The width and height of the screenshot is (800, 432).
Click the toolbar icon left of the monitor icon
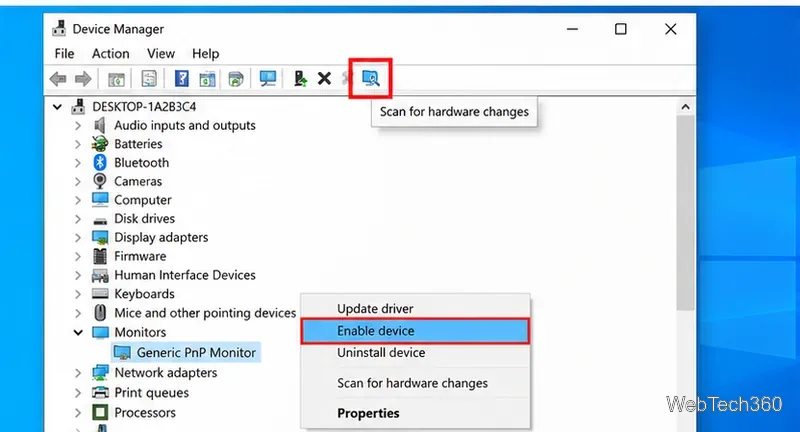click(x=236, y=79)
